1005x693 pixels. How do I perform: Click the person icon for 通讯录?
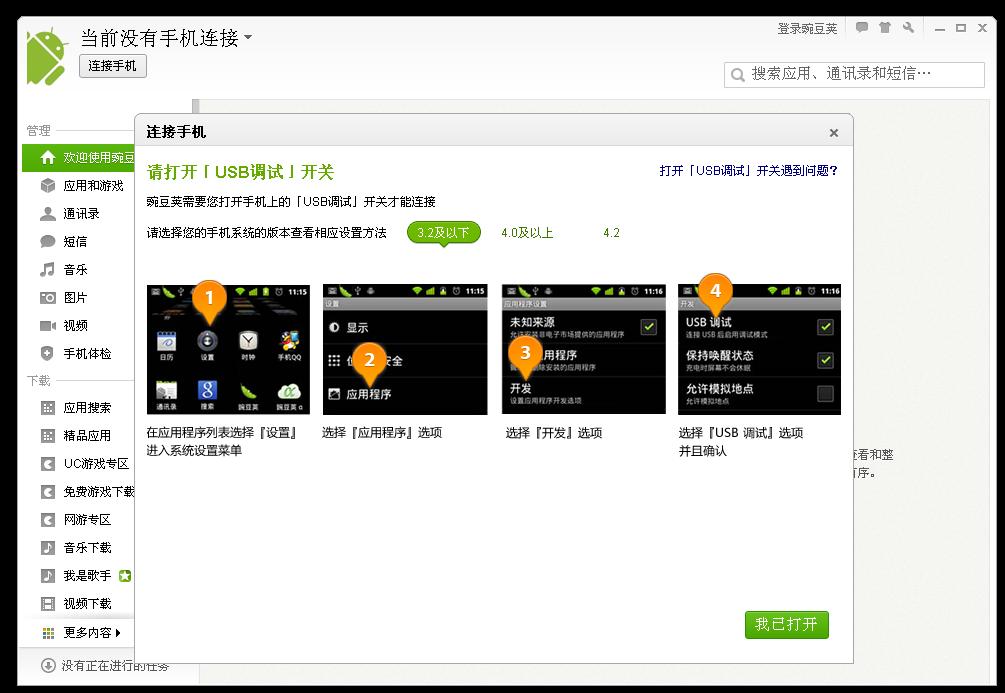tap(47, 213)
